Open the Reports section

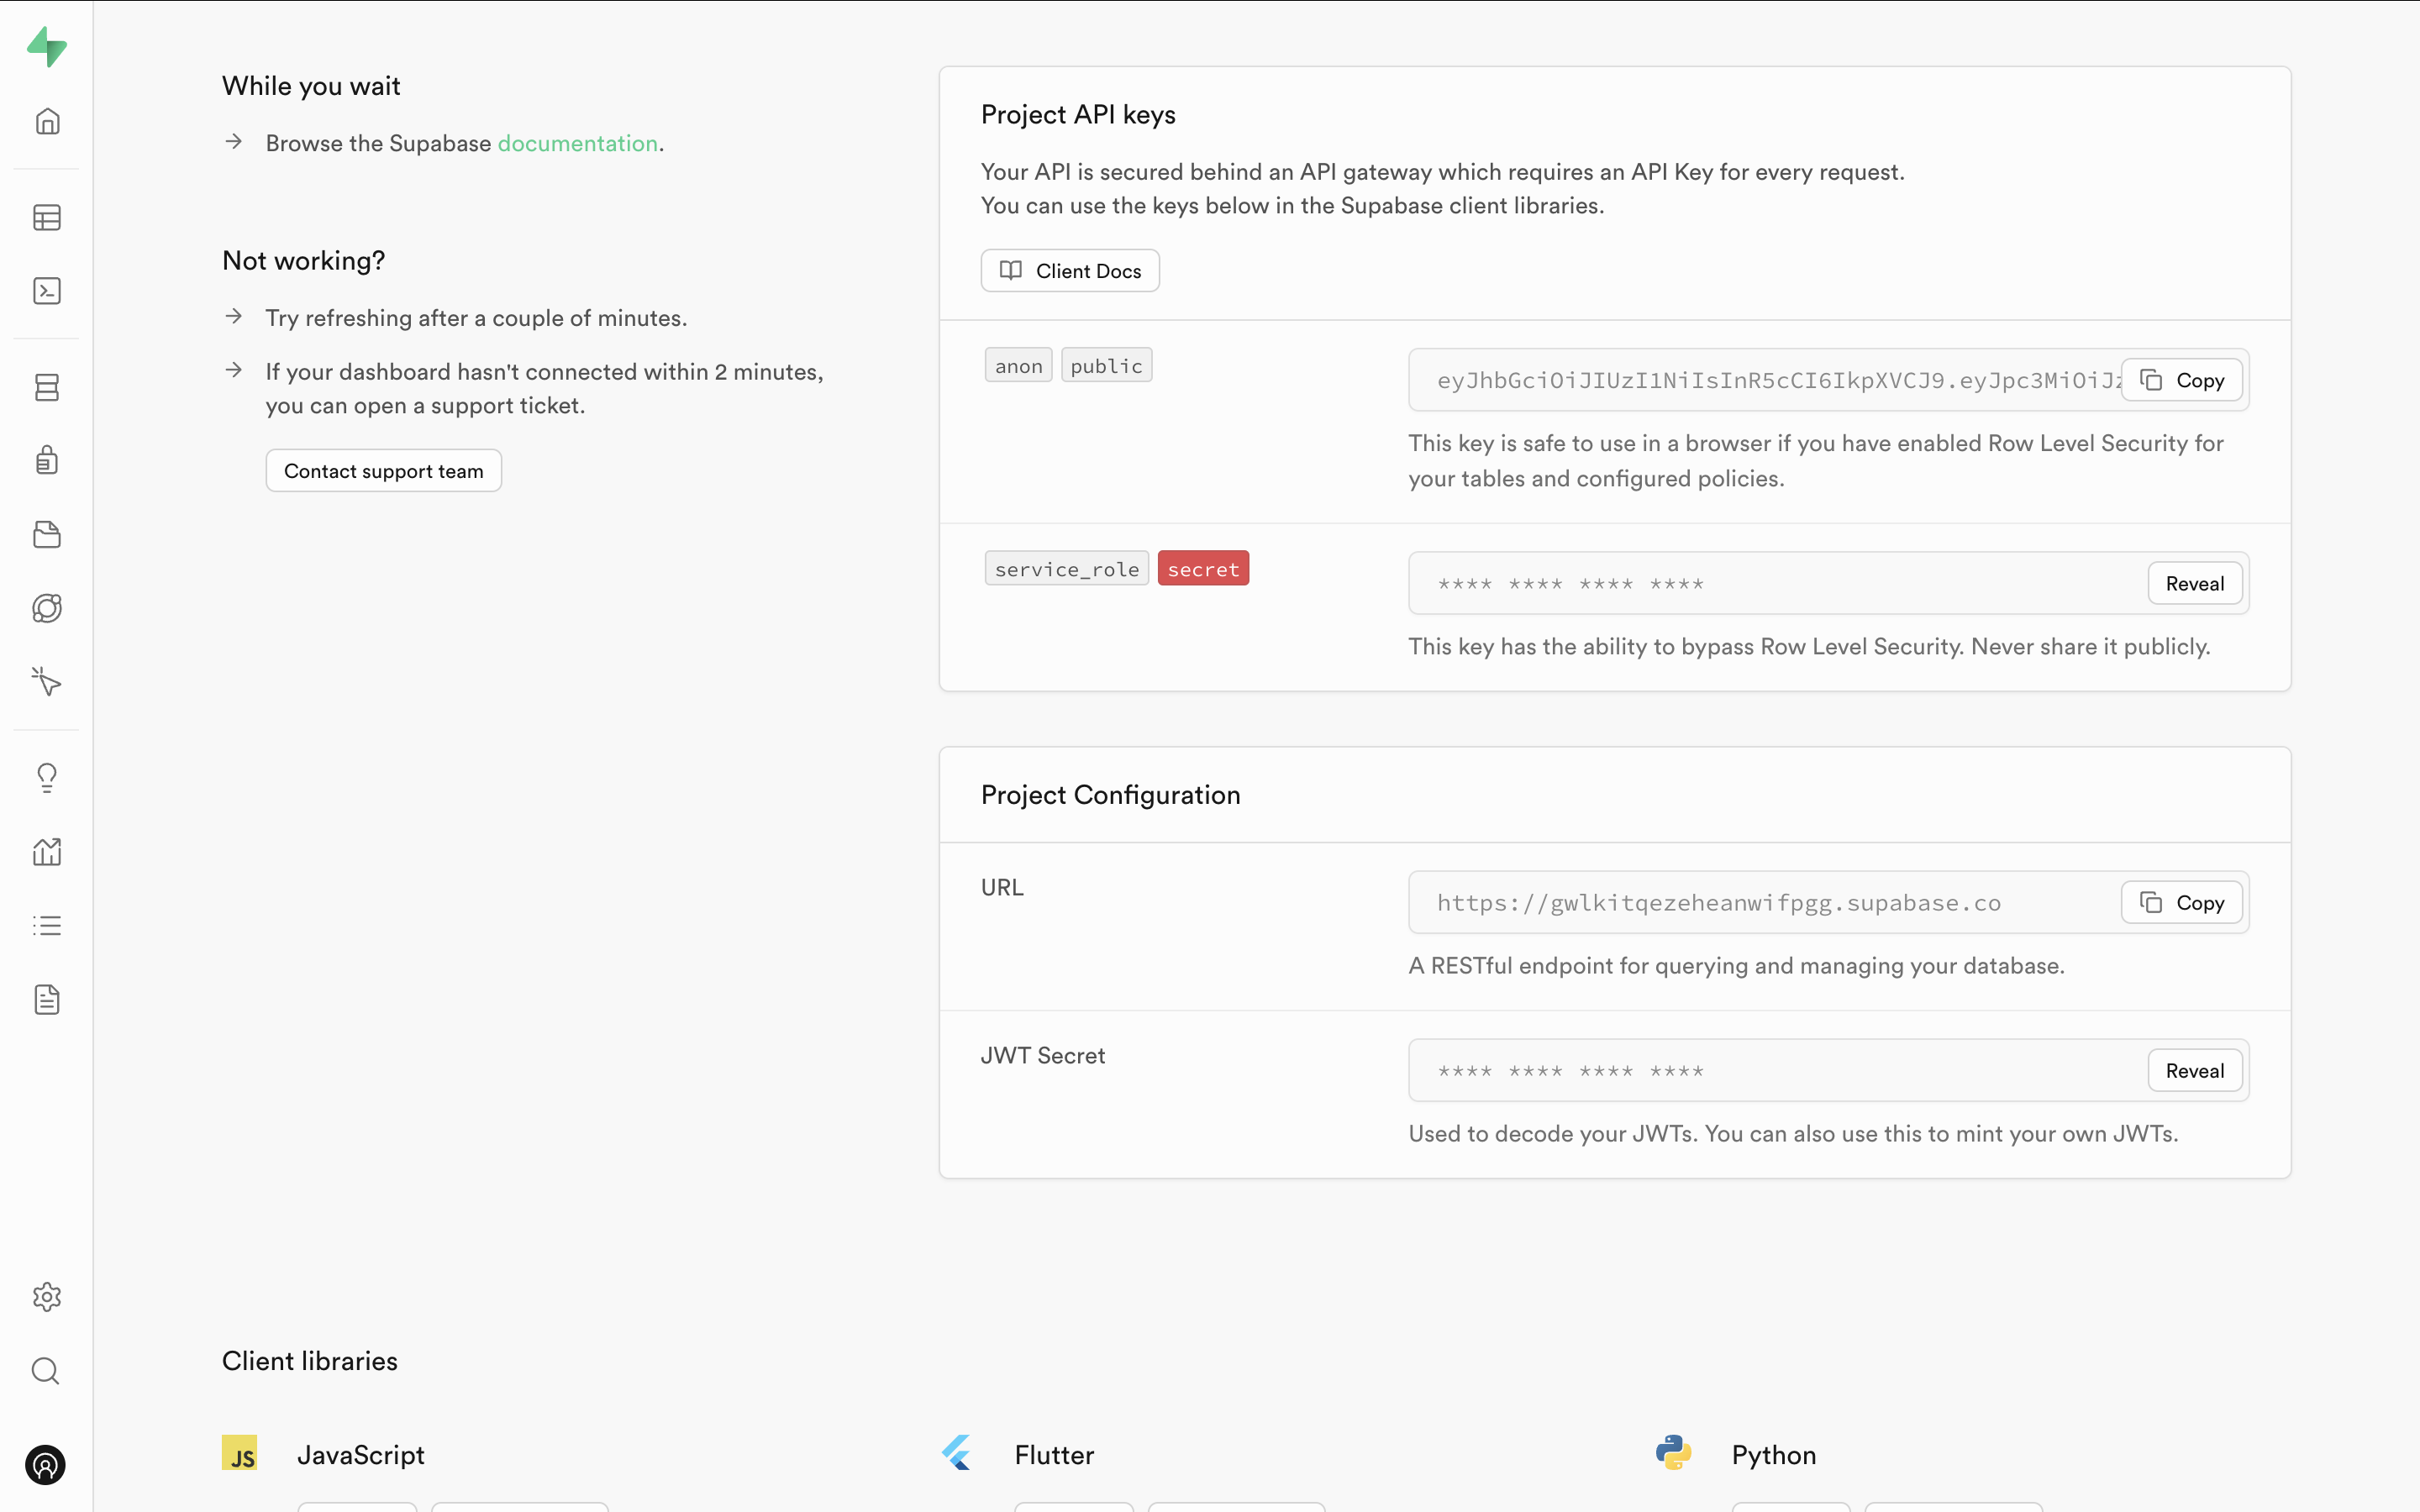pos(47,851)
